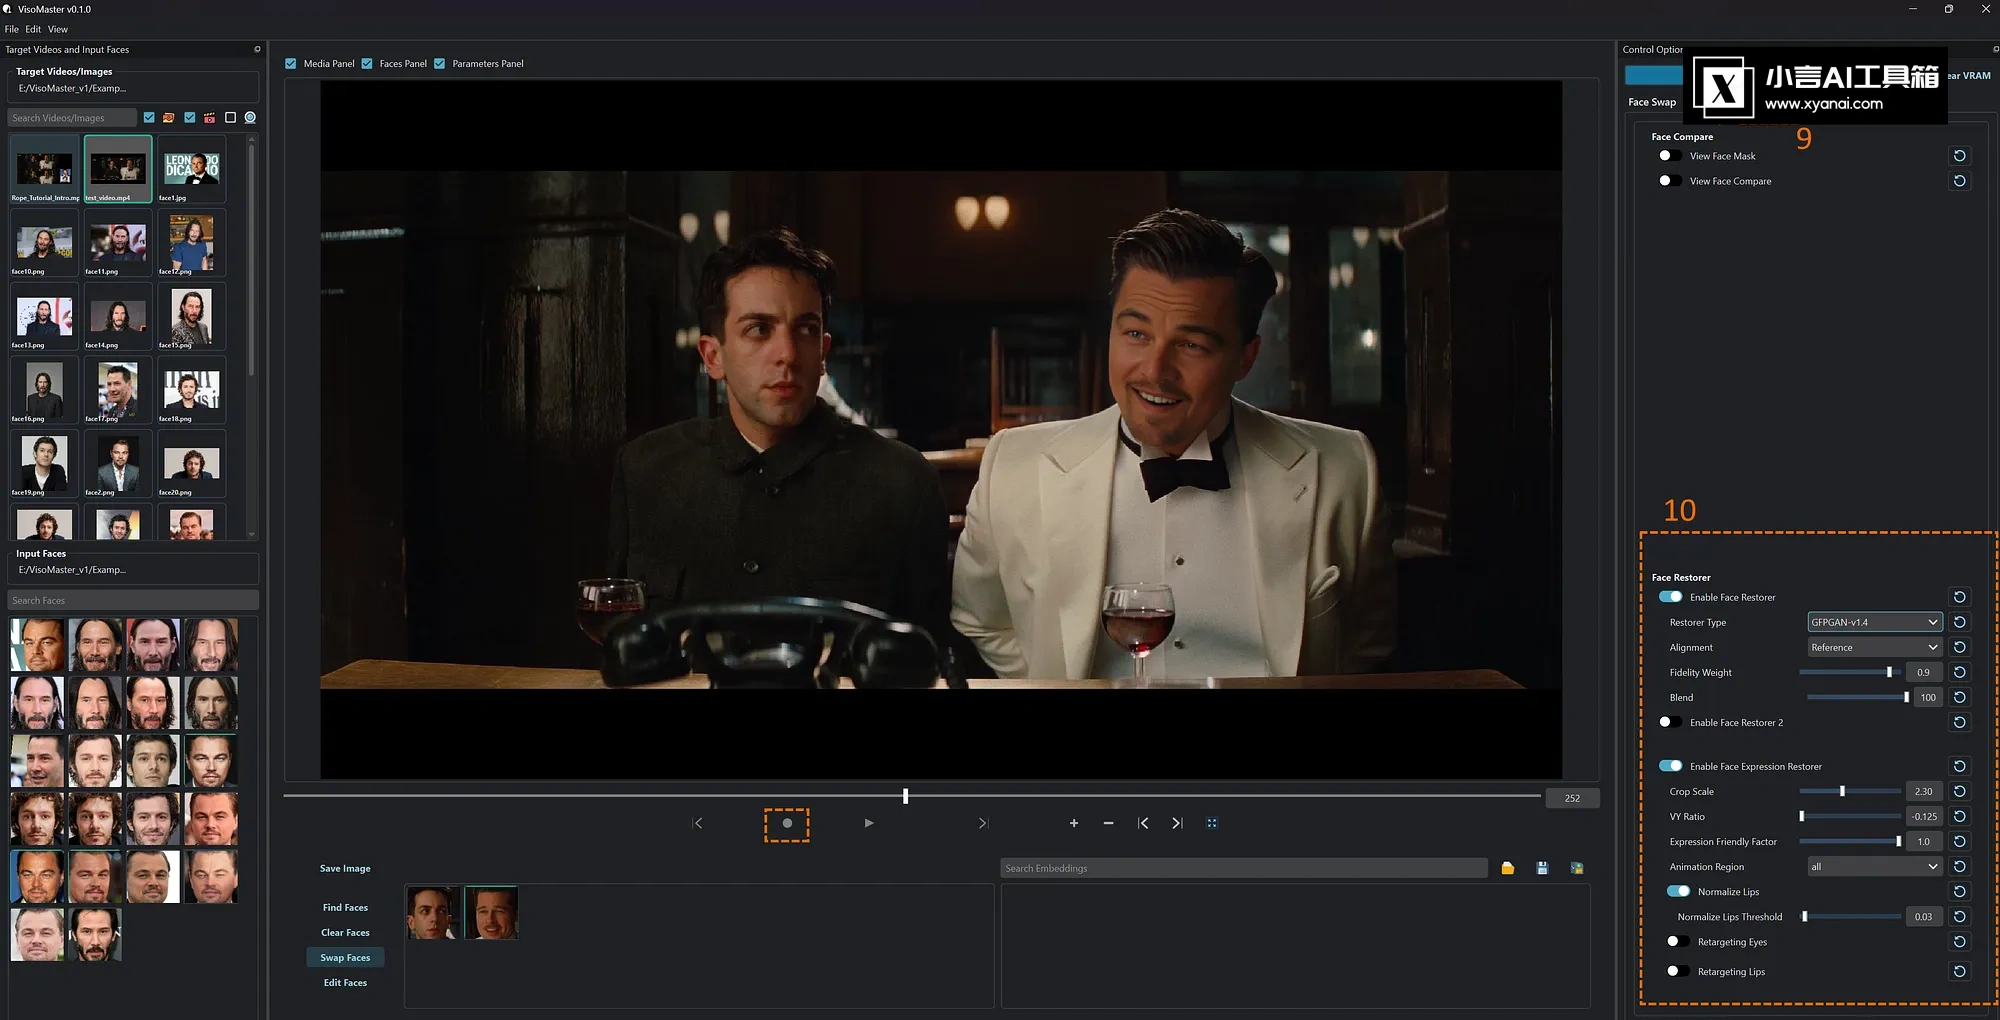Open the View menu
Screen dimensions: 2000x1020
(58, 29)
